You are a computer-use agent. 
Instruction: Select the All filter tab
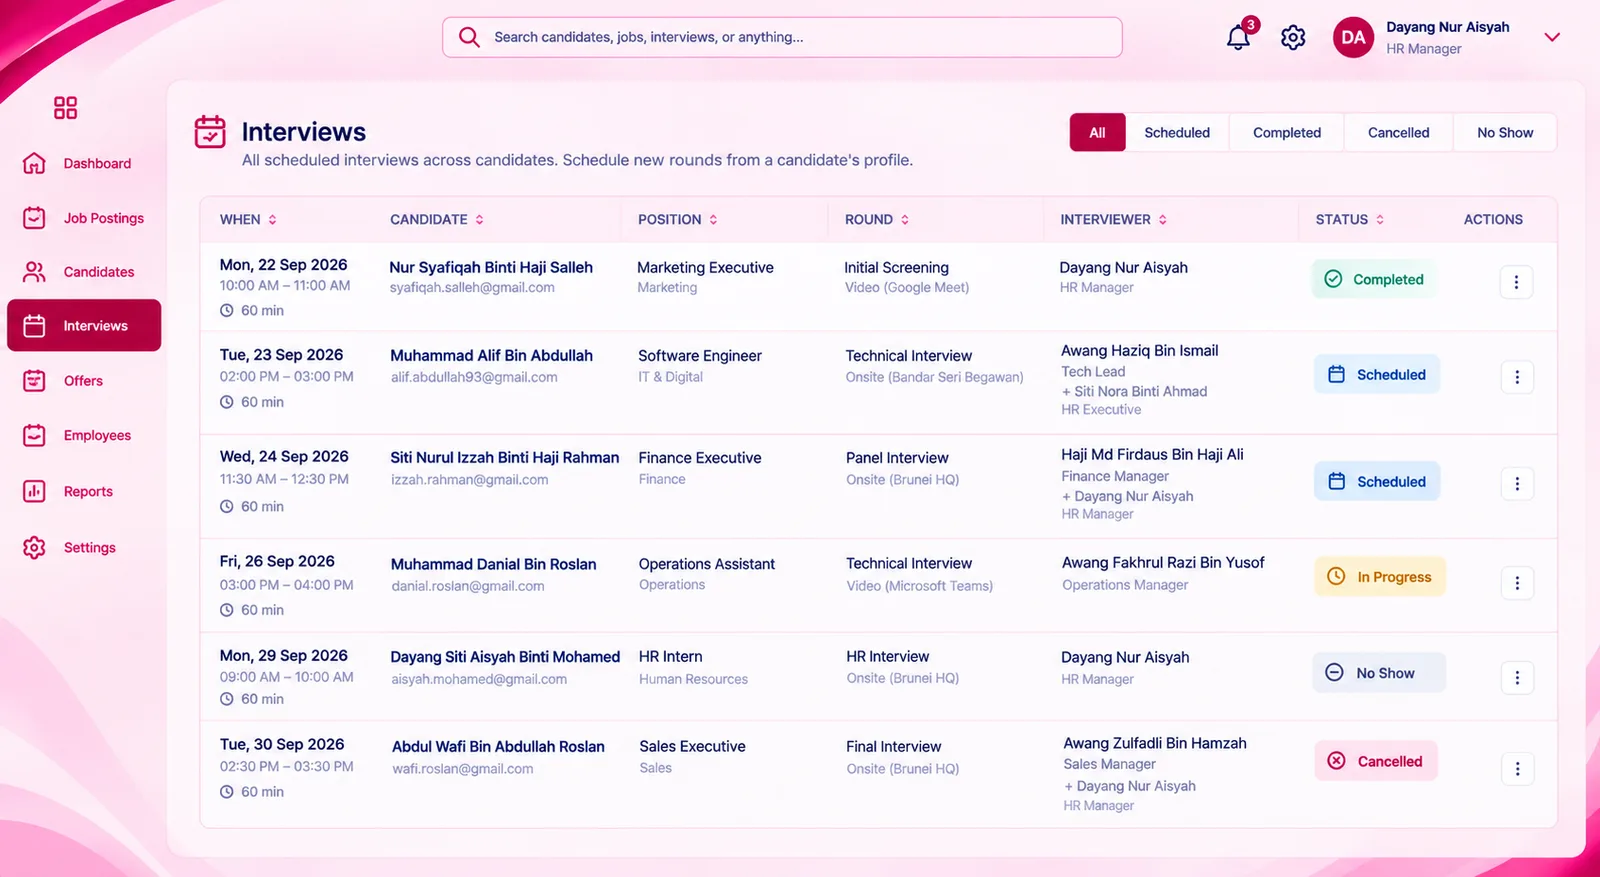1097,132
